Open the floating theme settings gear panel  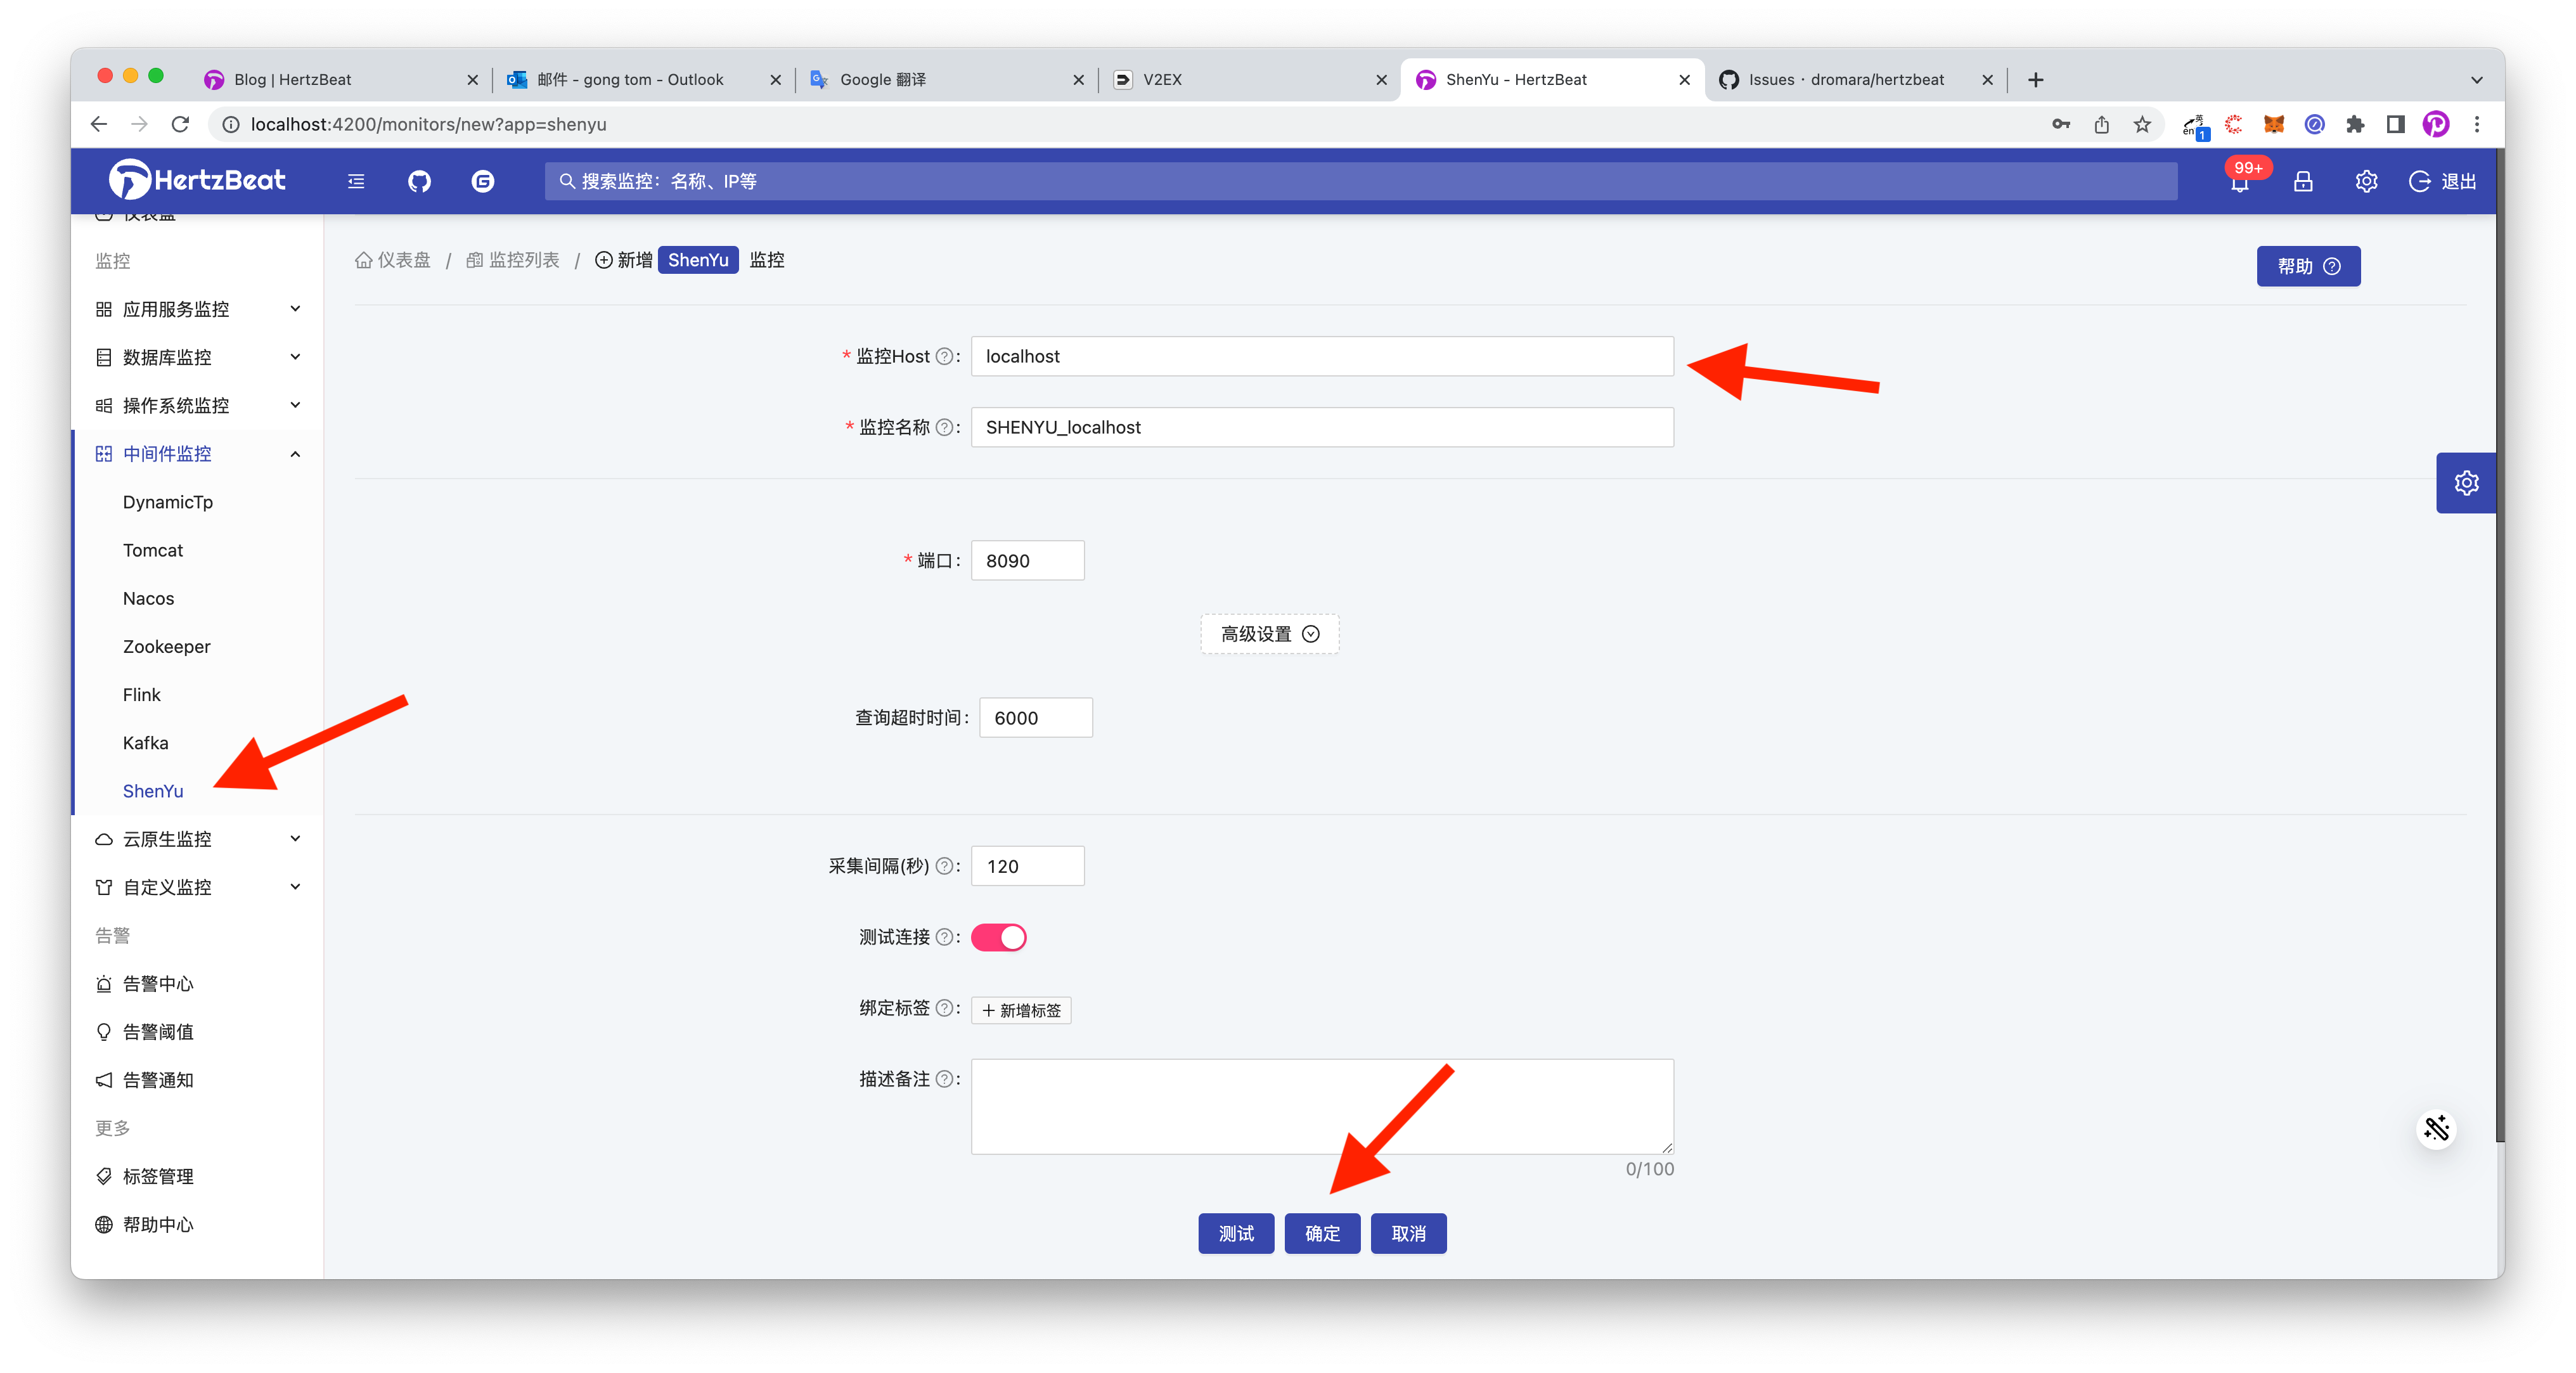tap(2466, 483)
